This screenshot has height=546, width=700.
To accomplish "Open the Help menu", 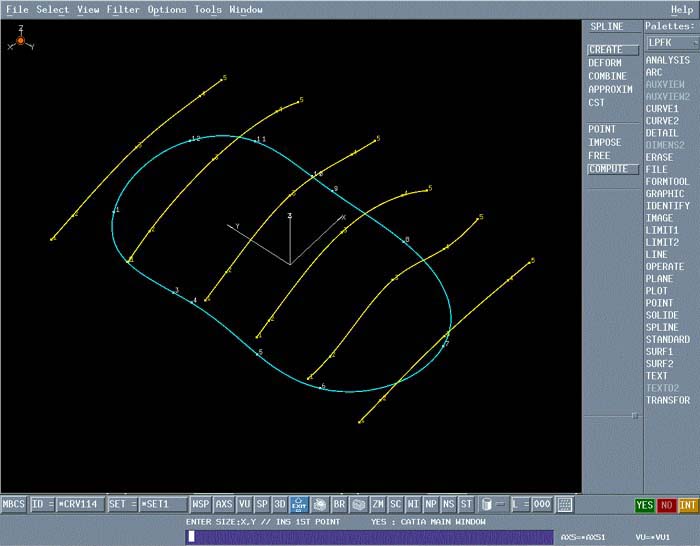I will tap(681, 10).
